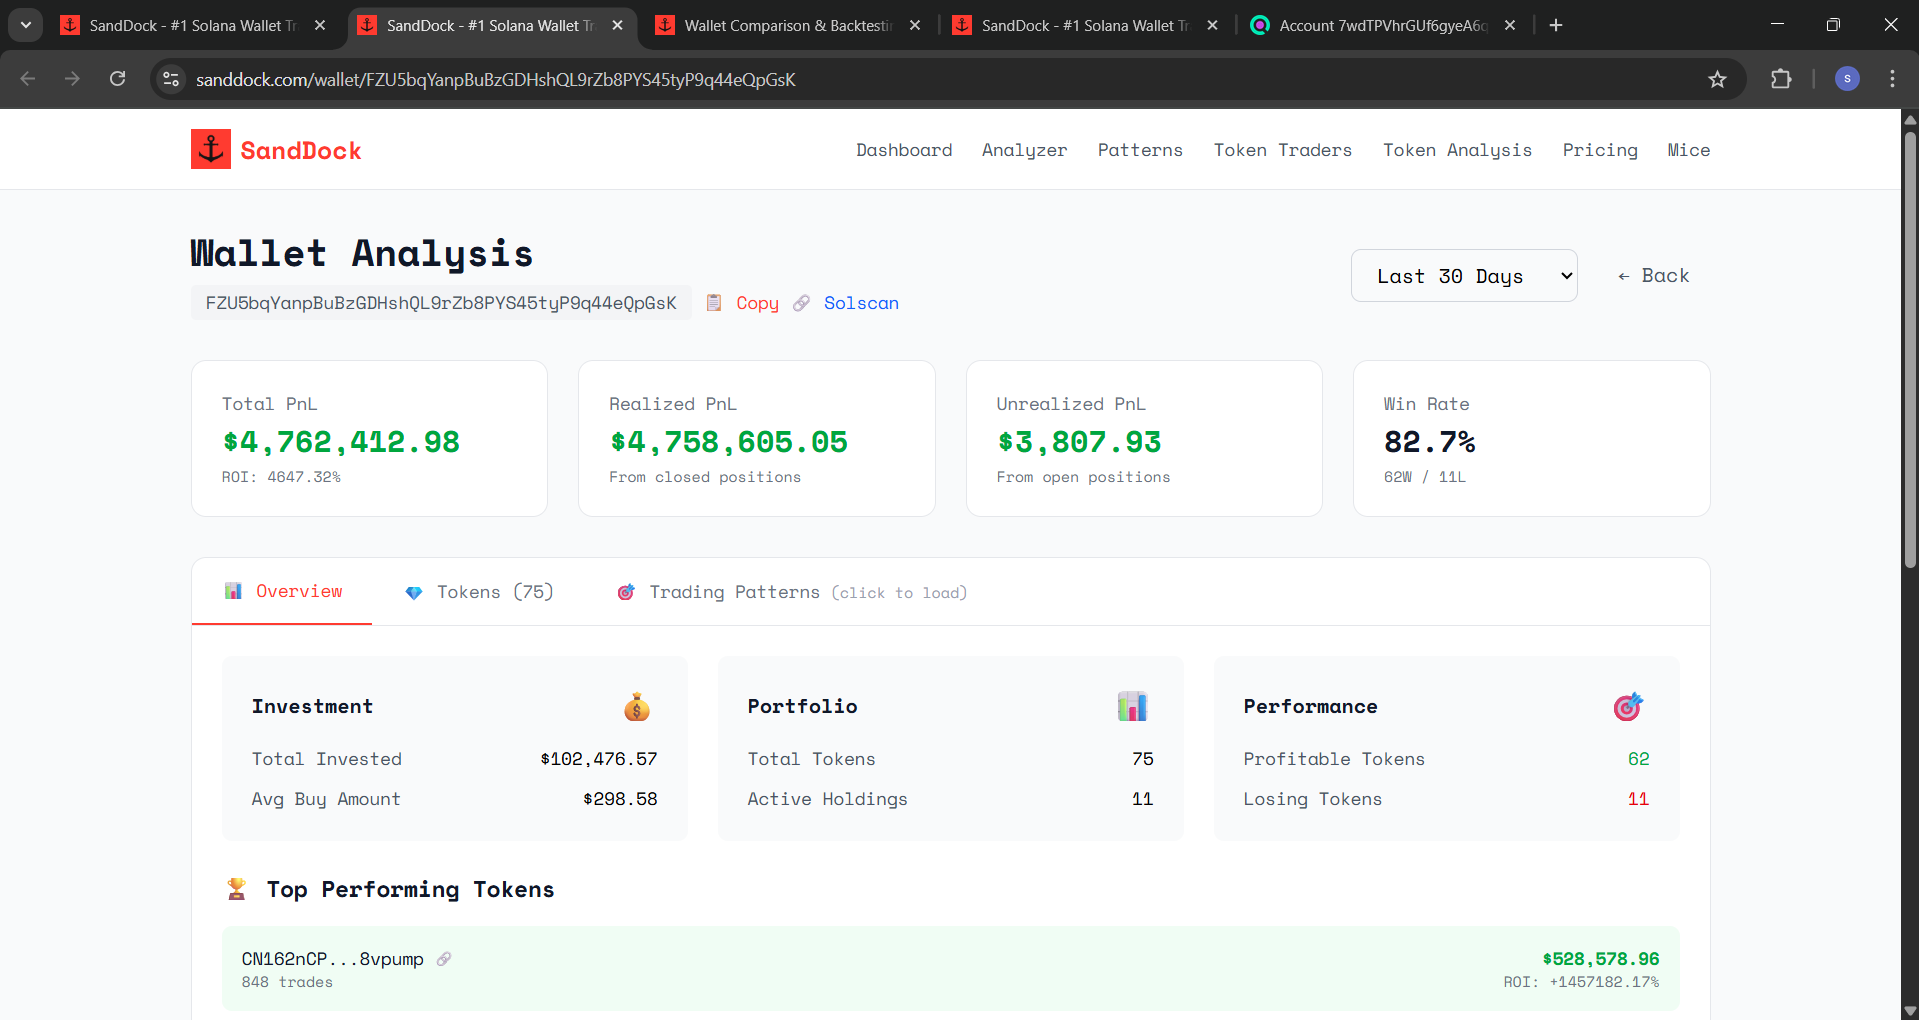Click the browser back arrow
The width and height of the screenshot is (1919, 1020).
[x=28, y=79]
